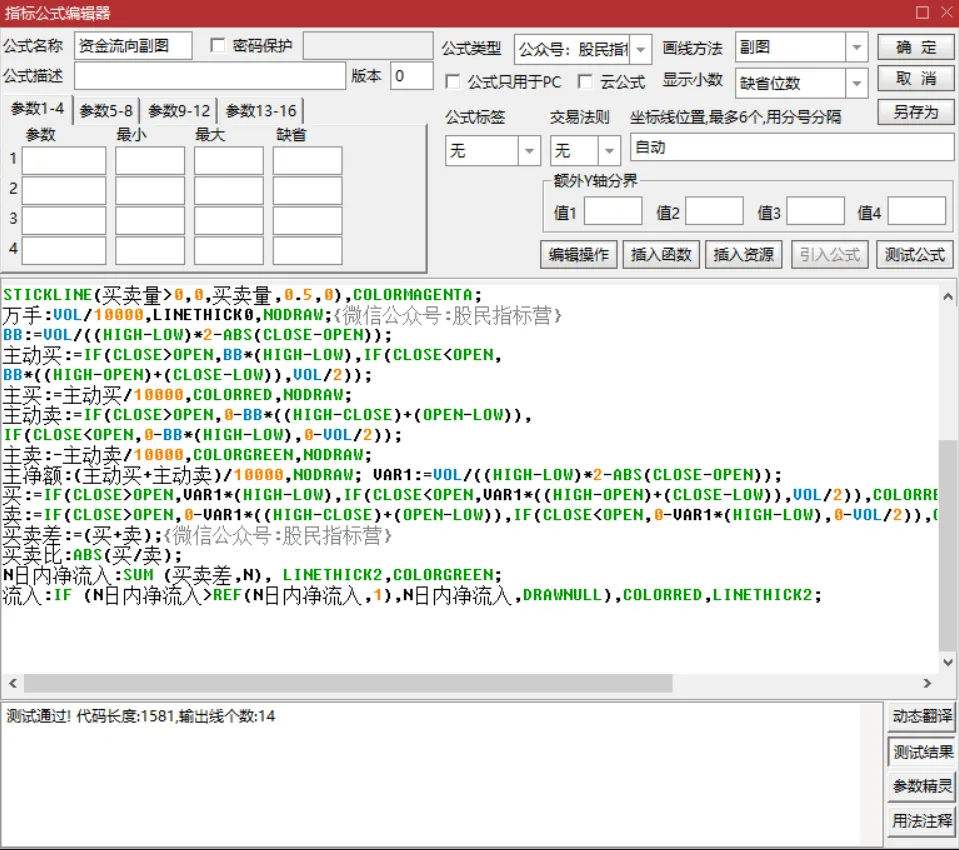
Task: Open the 参数精灵 pane
Action: 922,785
